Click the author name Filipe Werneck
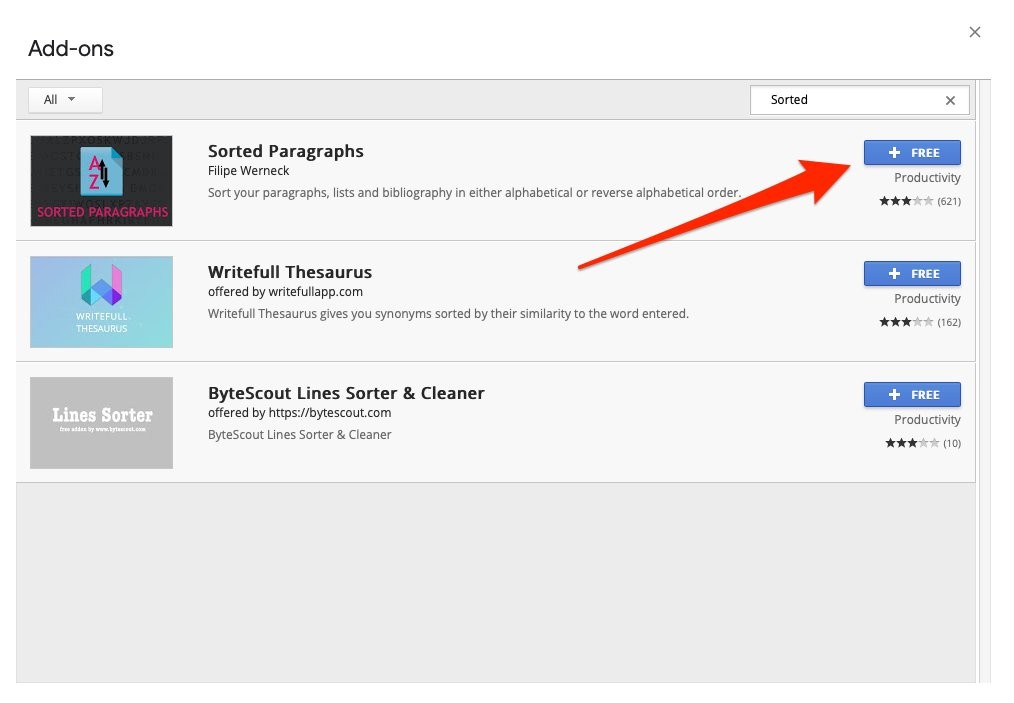Screen dimensions: 1014x703 [x=248, y=171]
